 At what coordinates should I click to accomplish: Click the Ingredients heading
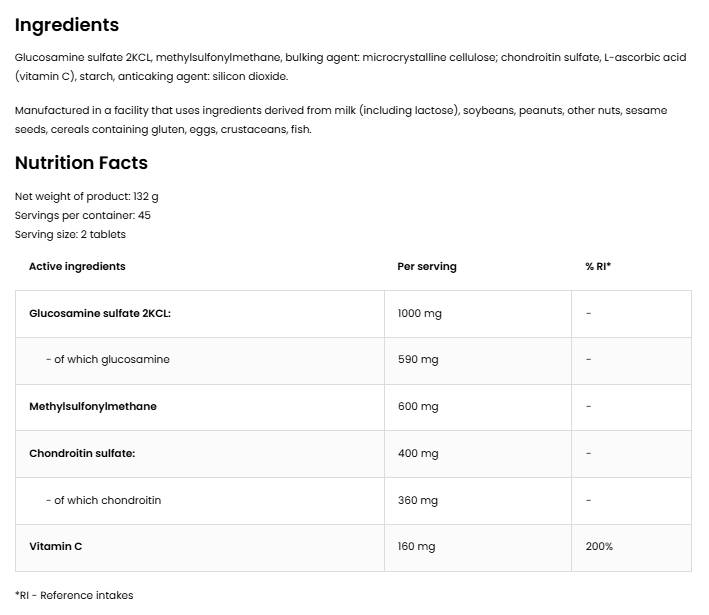click(67, 25)
